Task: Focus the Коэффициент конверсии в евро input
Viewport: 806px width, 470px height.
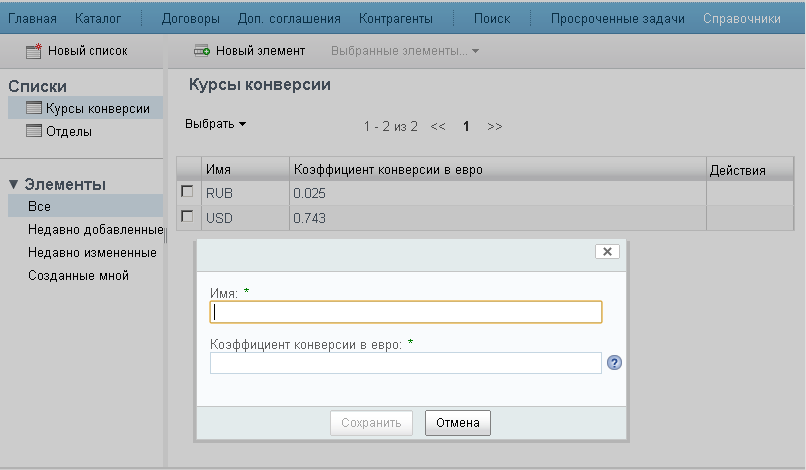Action: (x=406, y=363)
